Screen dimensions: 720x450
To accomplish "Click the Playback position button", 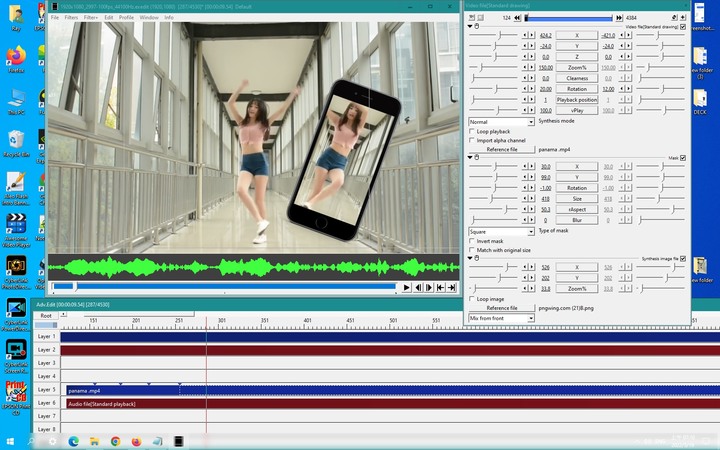I will coord(577,100).
